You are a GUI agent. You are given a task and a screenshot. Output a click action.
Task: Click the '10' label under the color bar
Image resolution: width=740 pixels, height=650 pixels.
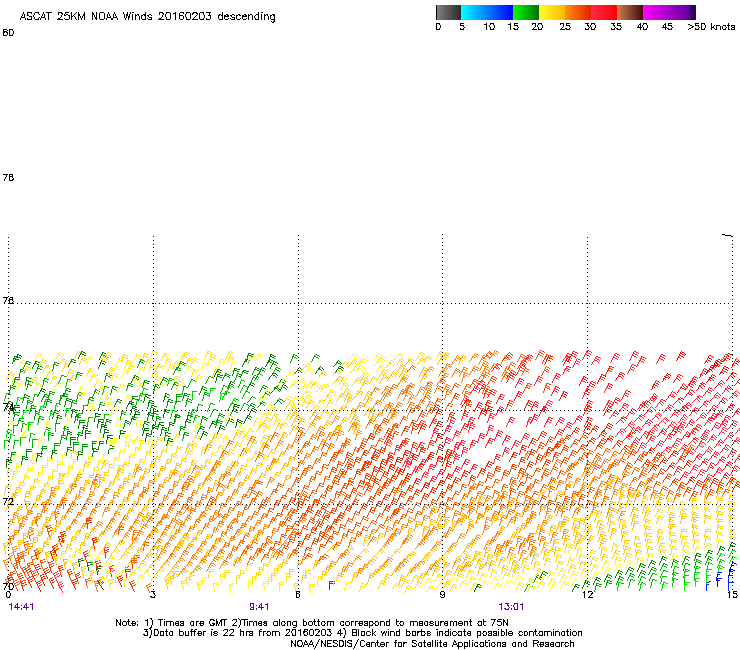pos(489,27)
